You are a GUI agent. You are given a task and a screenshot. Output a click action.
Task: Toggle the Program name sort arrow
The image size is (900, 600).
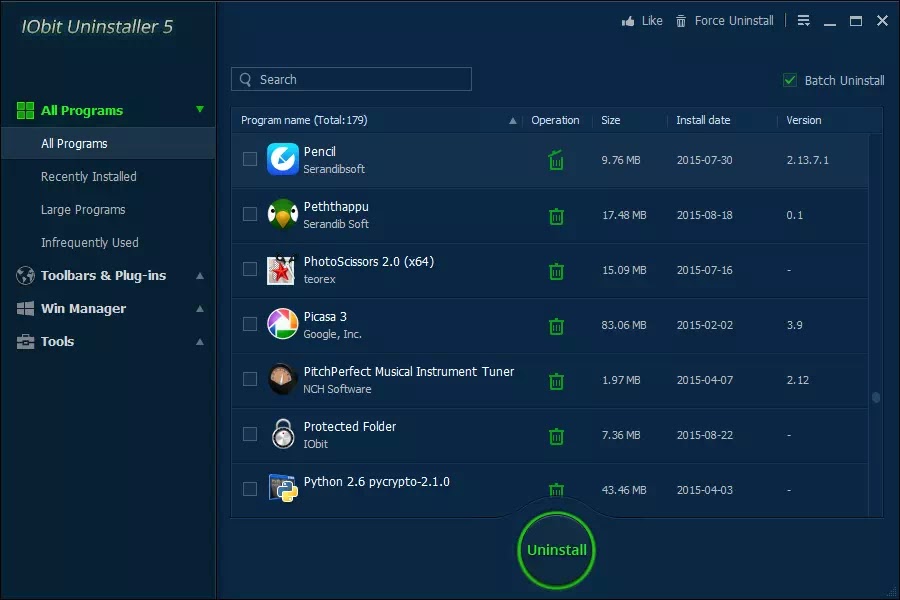click(x=513, y=121)
